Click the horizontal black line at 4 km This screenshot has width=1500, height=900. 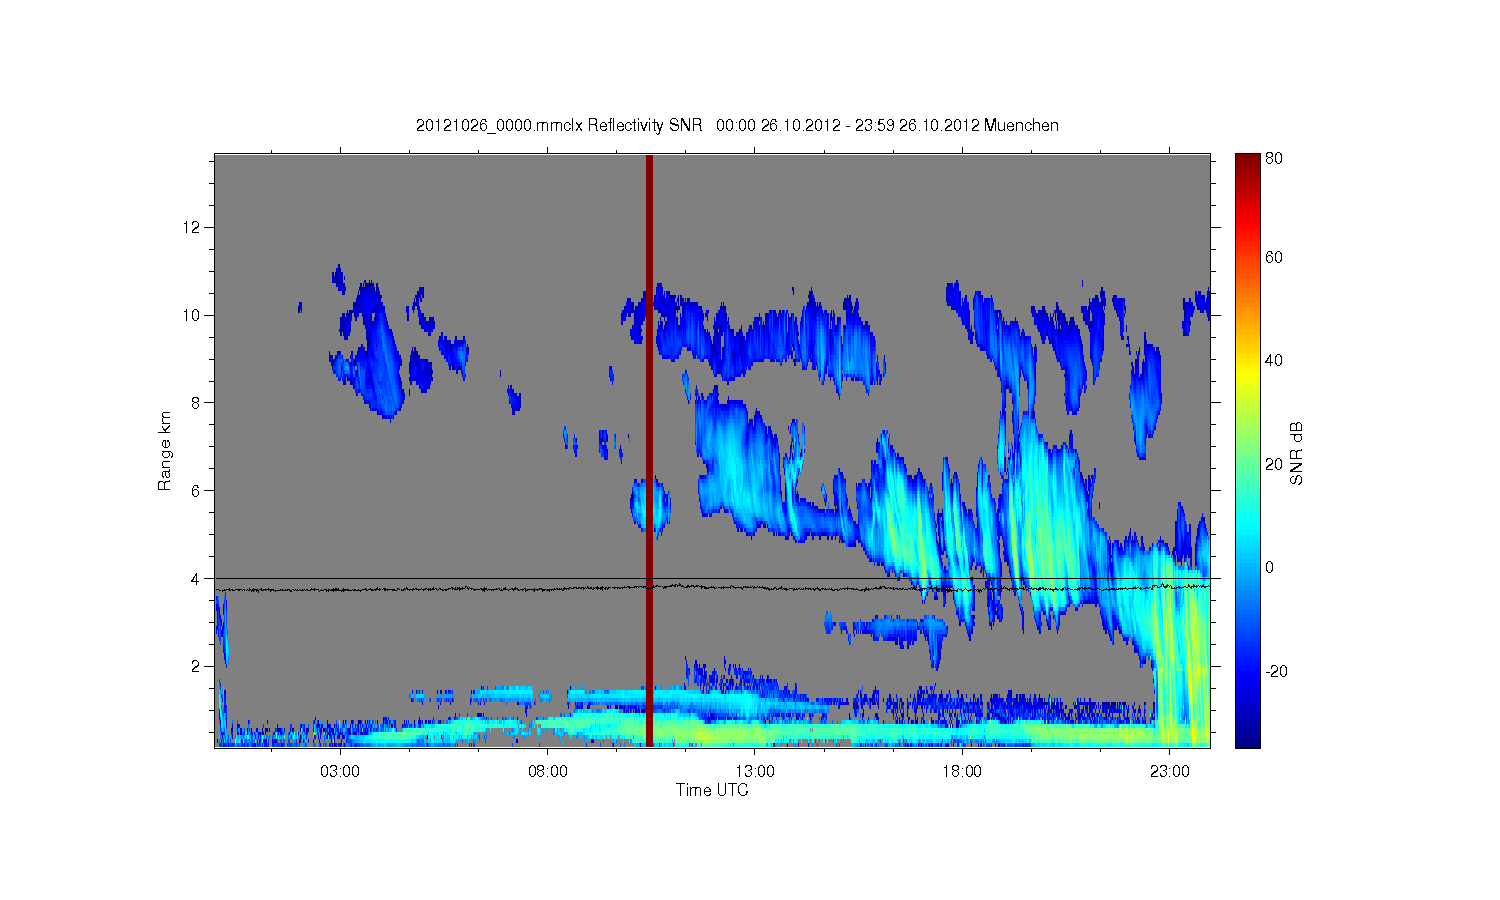click(x=712, y=578)
